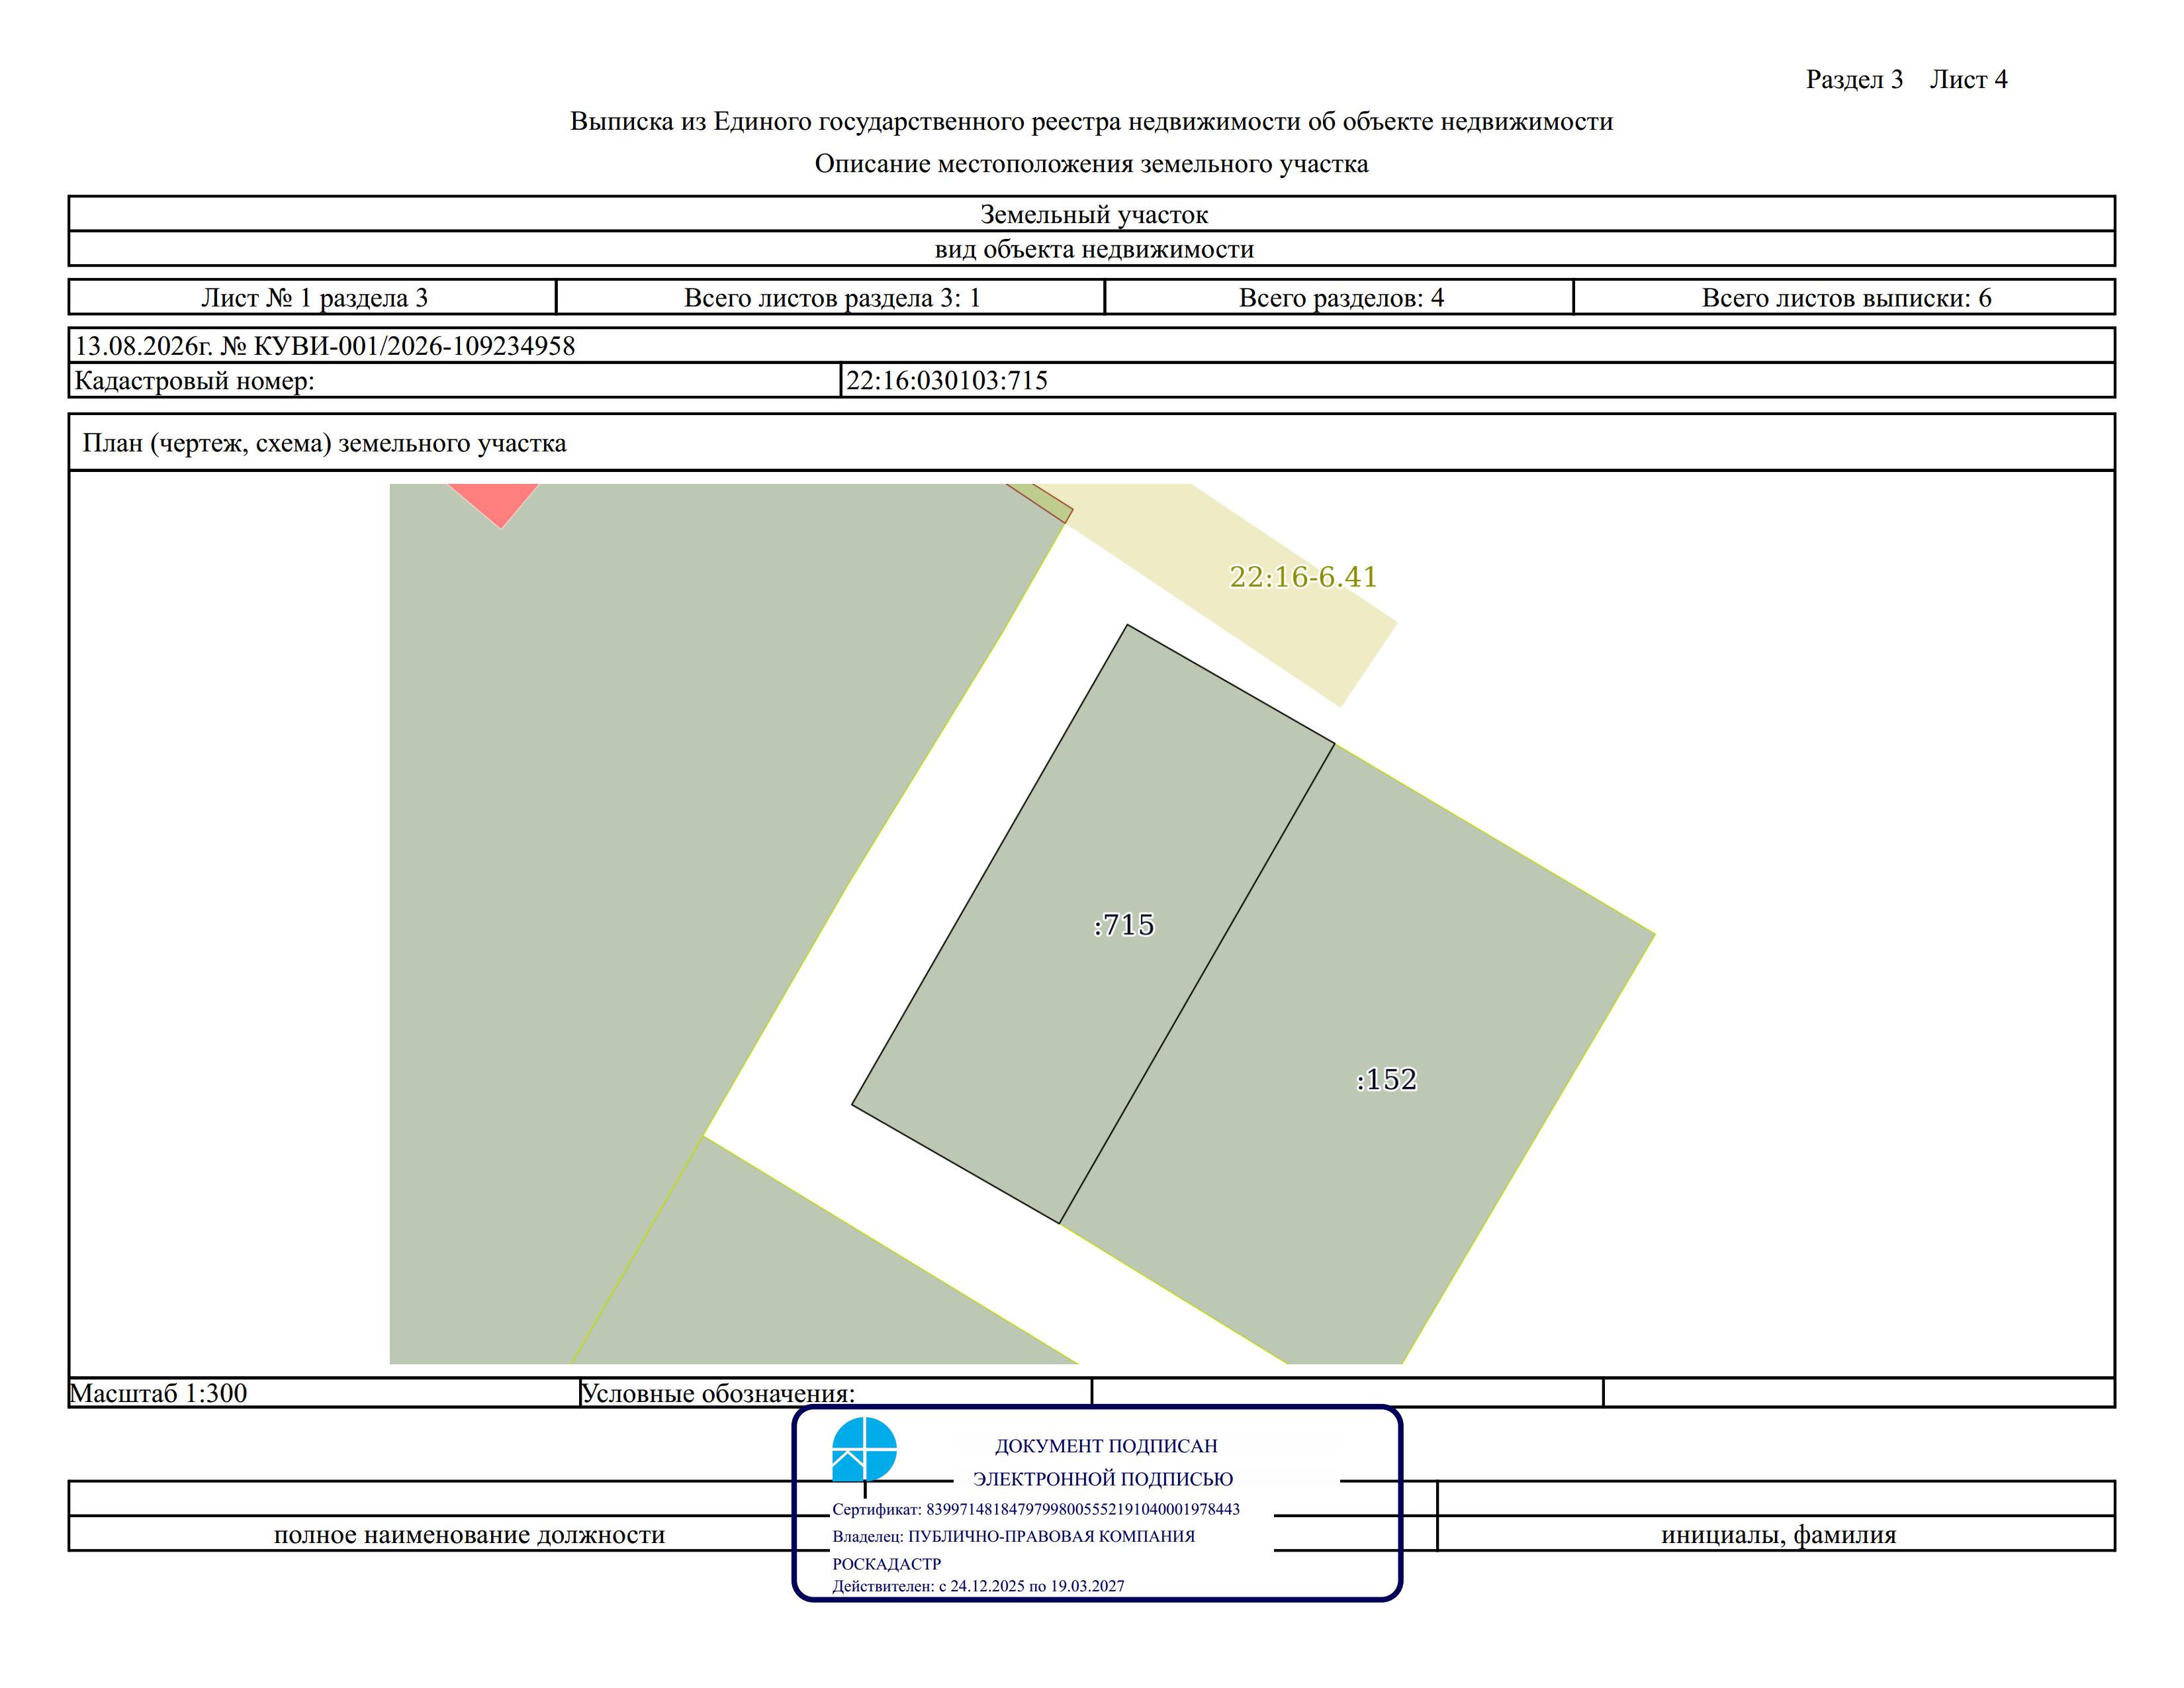The image size is (2184, 1688).
Task: Select the :152 neighboring parcel label
Action: point(1387,1079)
